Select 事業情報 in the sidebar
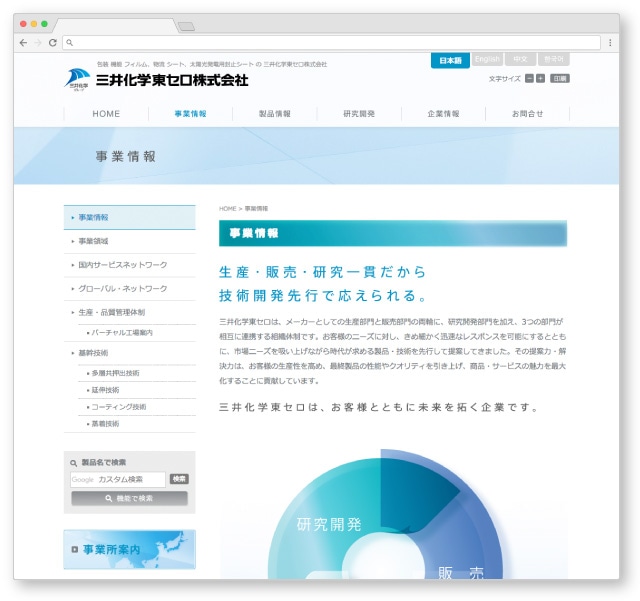The width and height of the screenshot is (640, 601). [130, 217]
